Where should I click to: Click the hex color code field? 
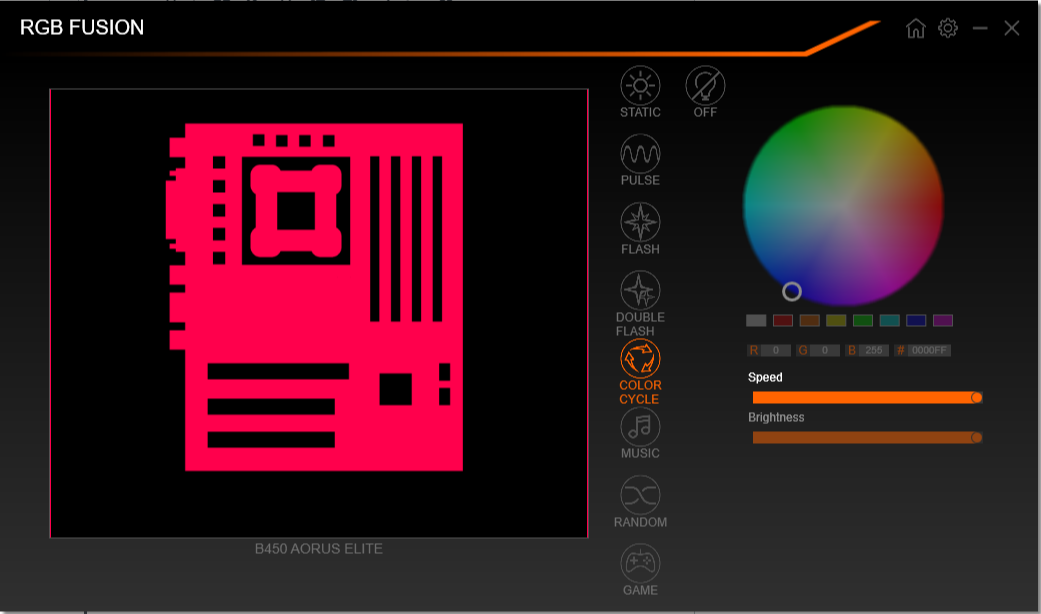pos(929,351)
